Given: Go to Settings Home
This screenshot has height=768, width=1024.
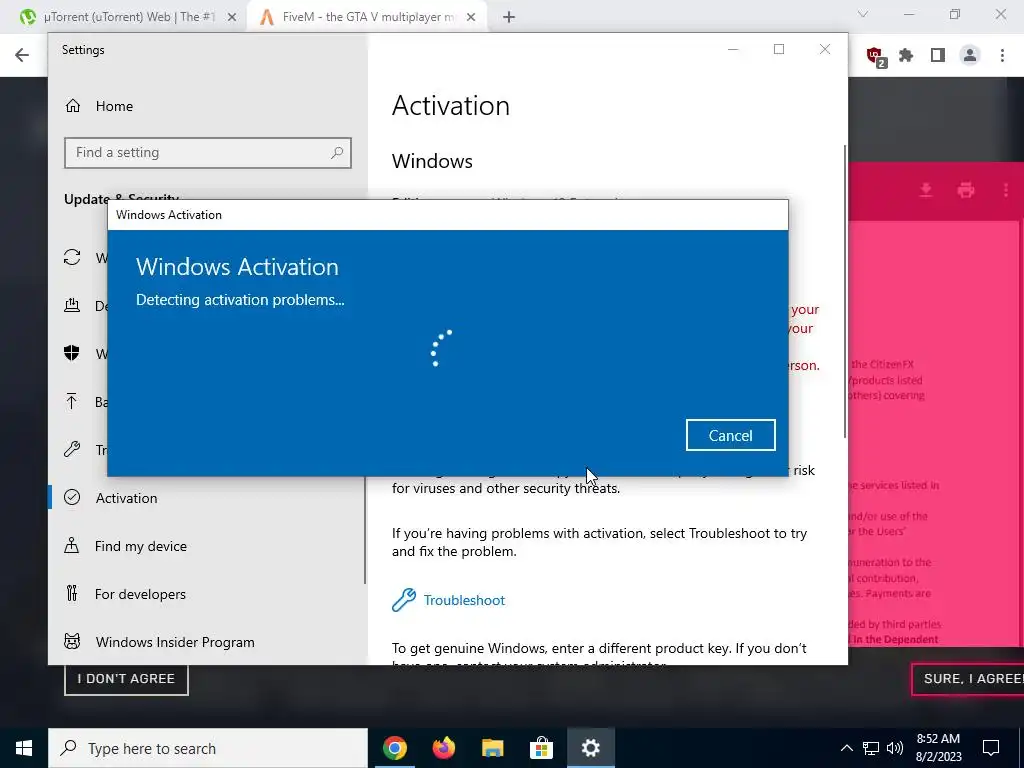Looking at the screenshot, I should pos(114,106).
